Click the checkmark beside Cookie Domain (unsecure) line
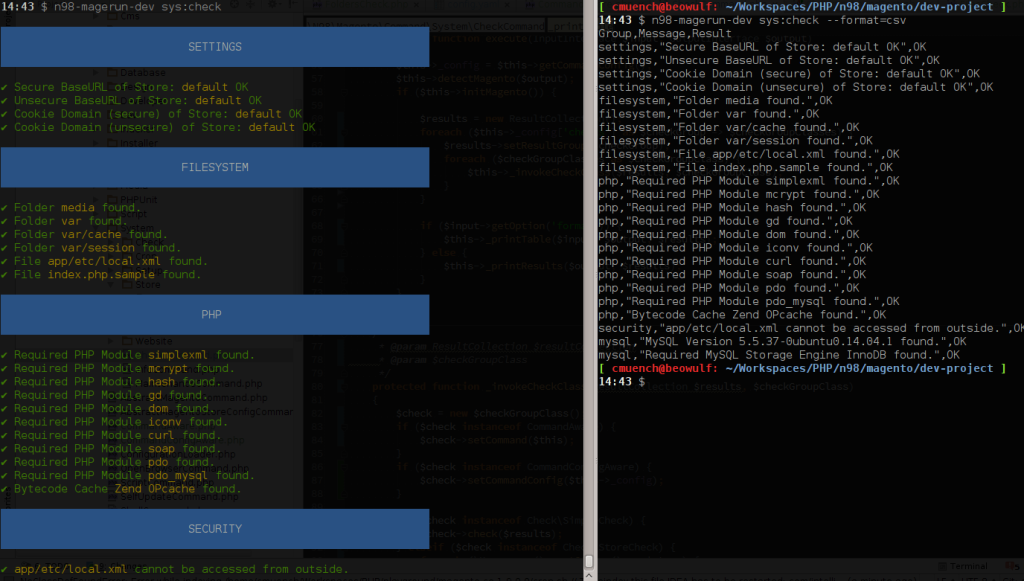The width and height of the screenshot is (1024, 581). pos(5,127)
